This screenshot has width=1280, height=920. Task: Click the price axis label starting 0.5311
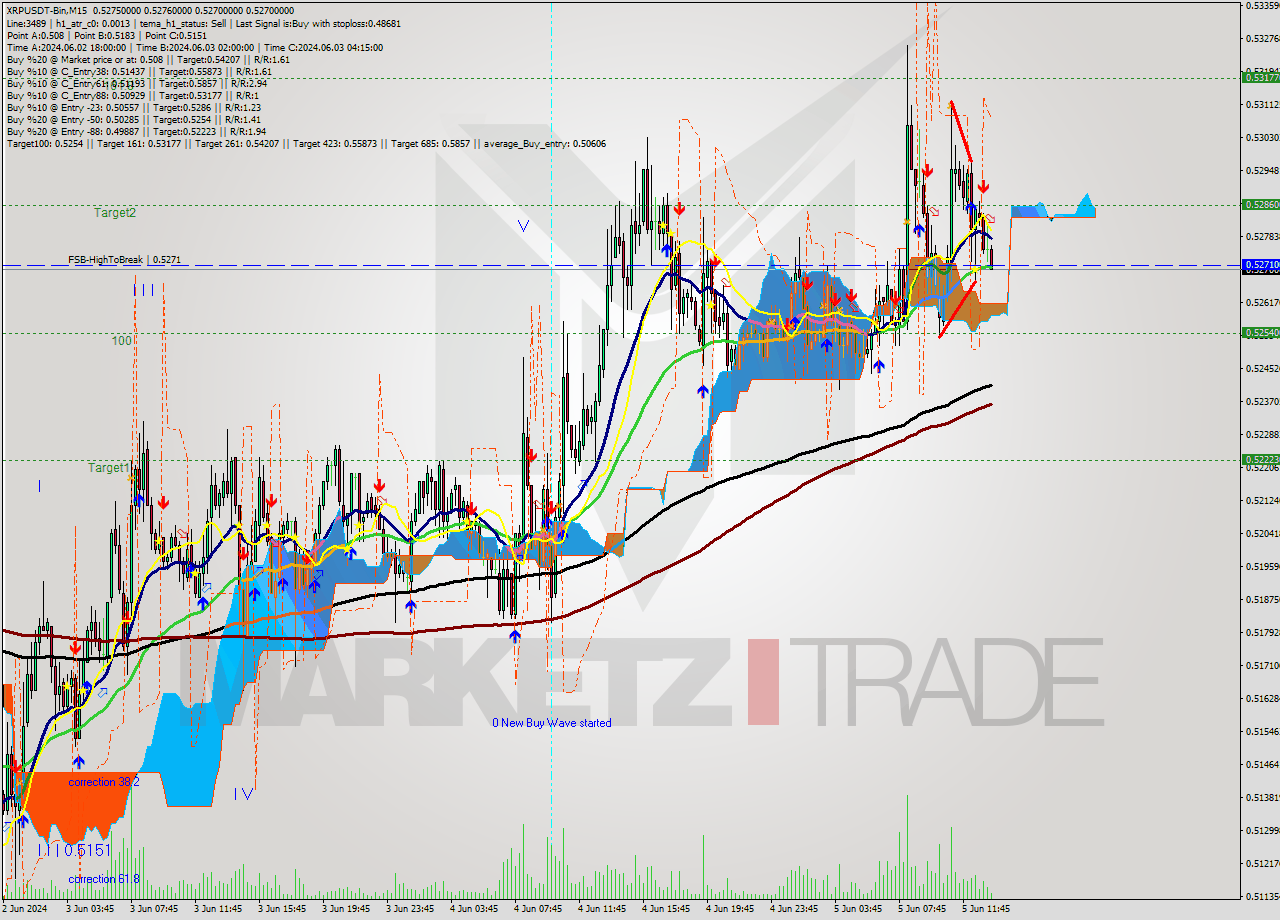(1261, 104)
